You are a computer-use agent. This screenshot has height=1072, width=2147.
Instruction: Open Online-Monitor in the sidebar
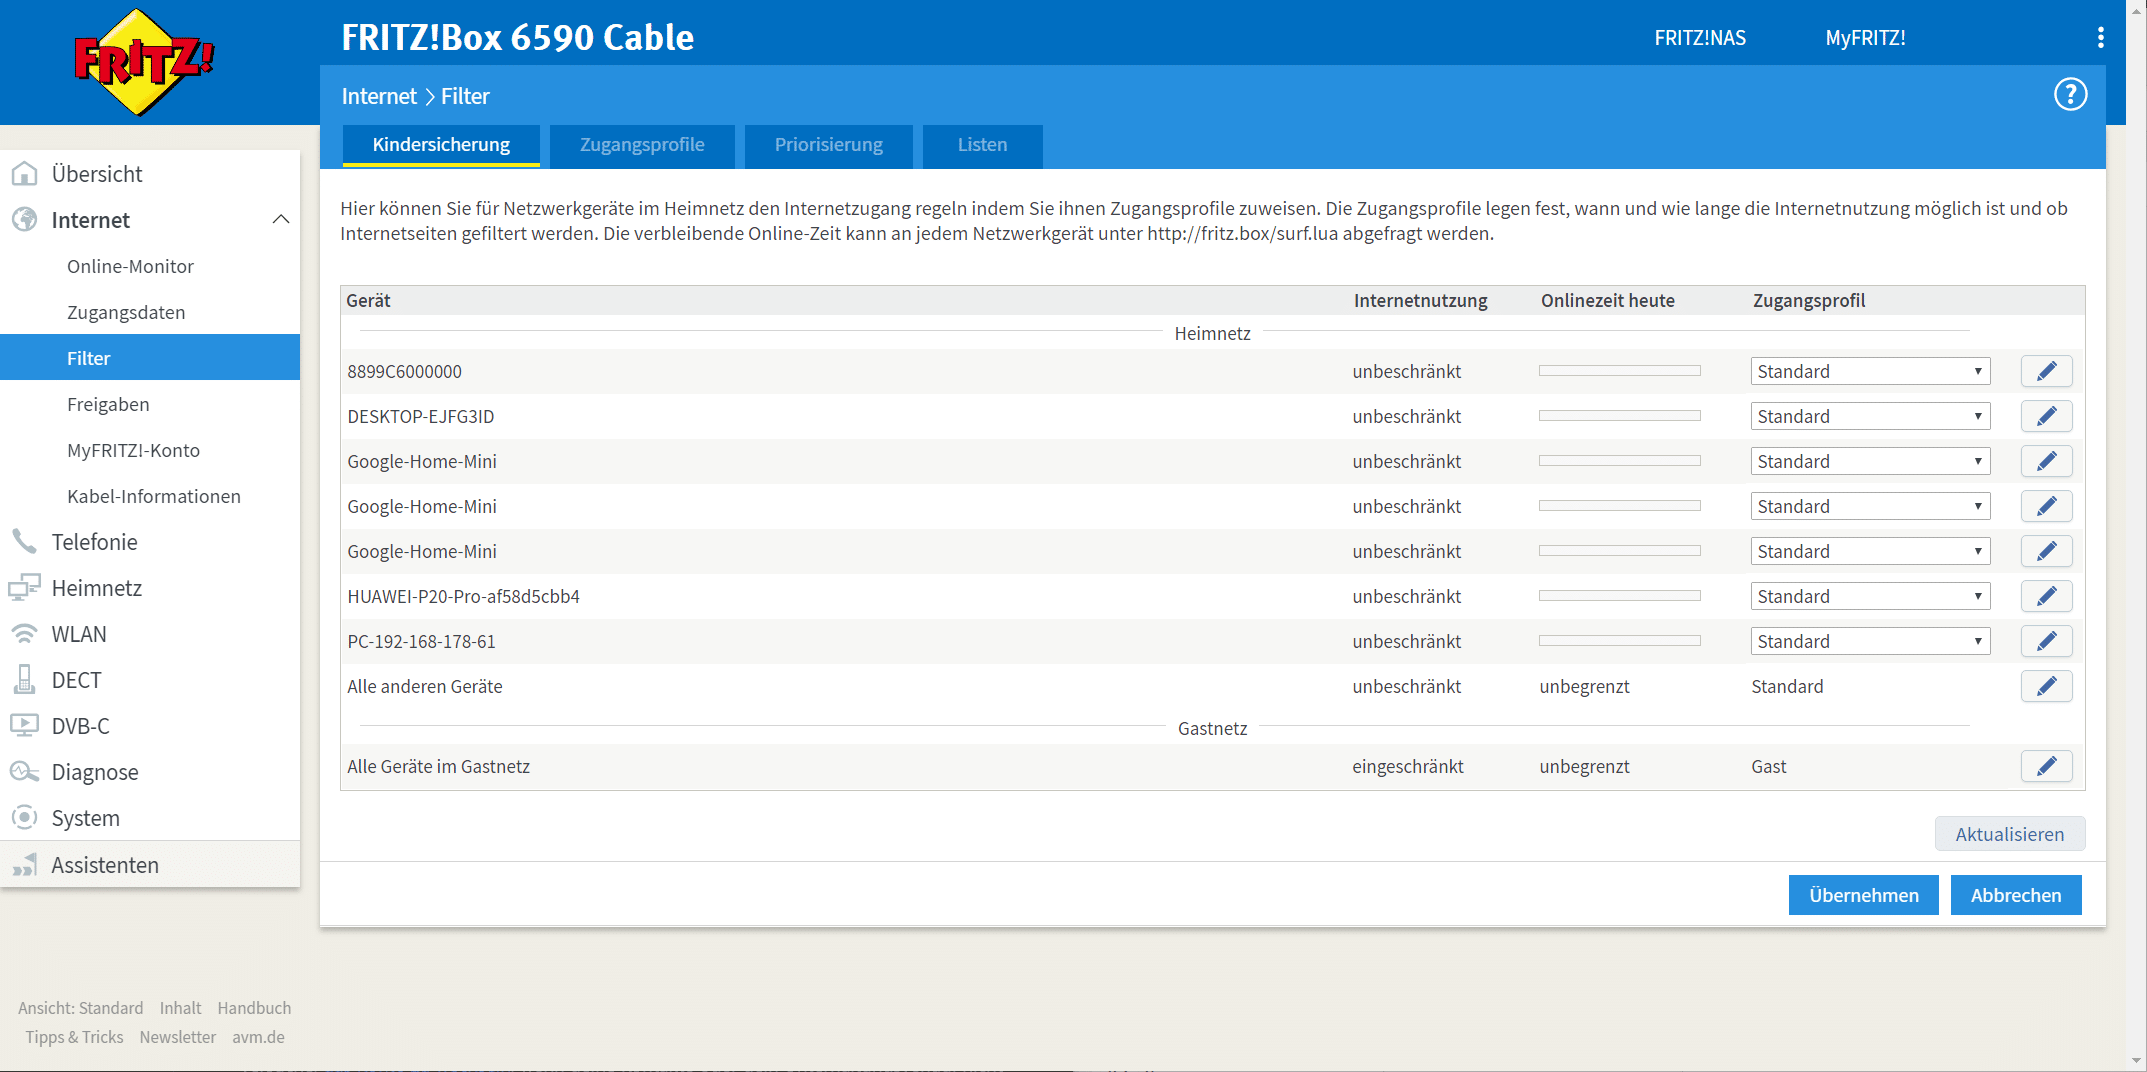point(130,266)
